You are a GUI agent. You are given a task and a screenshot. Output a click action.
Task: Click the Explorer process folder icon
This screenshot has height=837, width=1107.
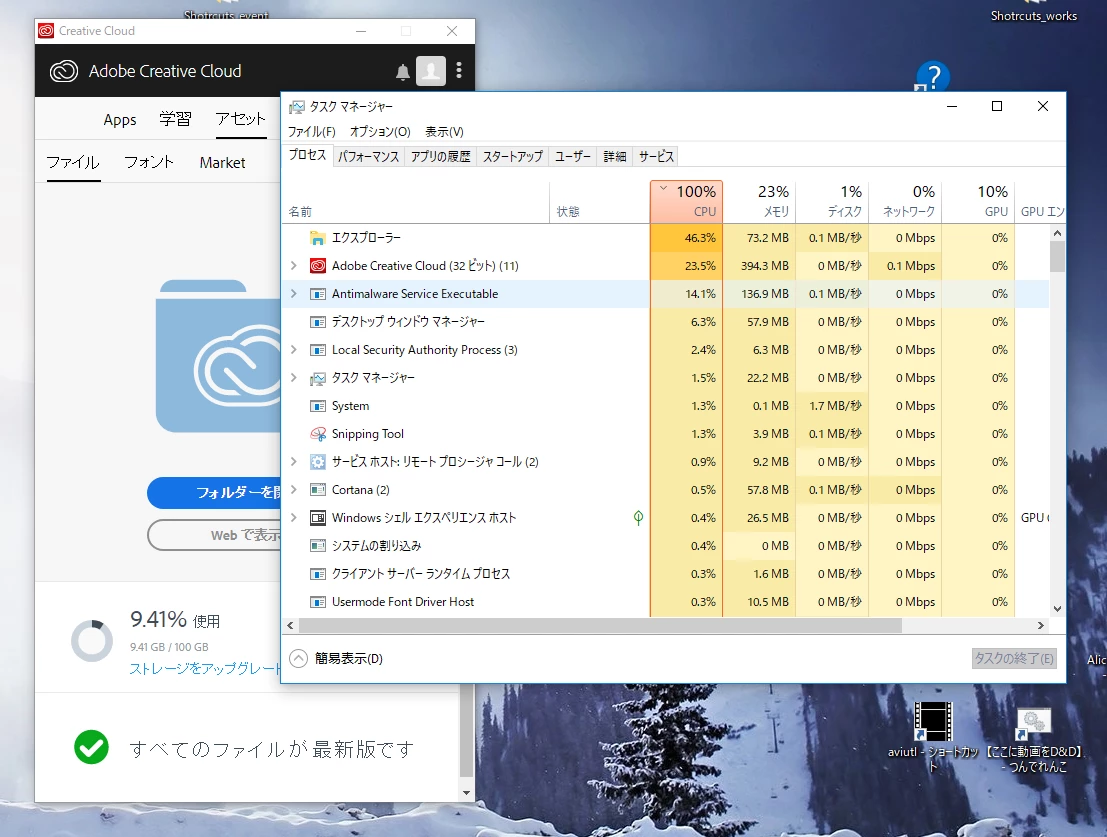pos(318,238)
